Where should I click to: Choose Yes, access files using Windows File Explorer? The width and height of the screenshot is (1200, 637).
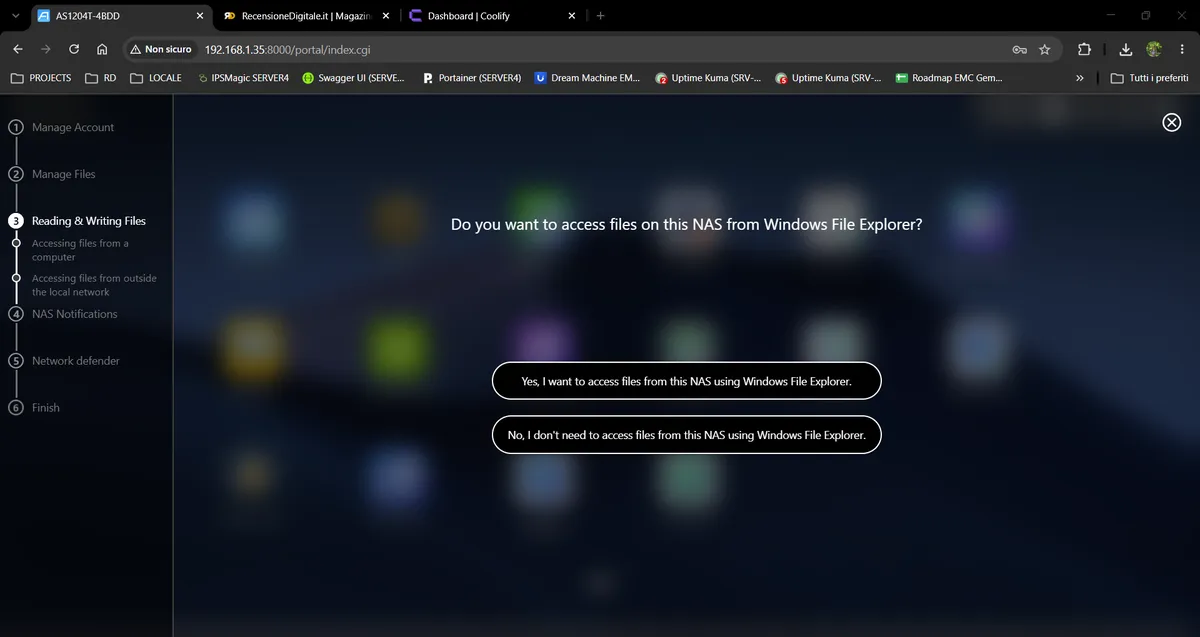(687, 381)
